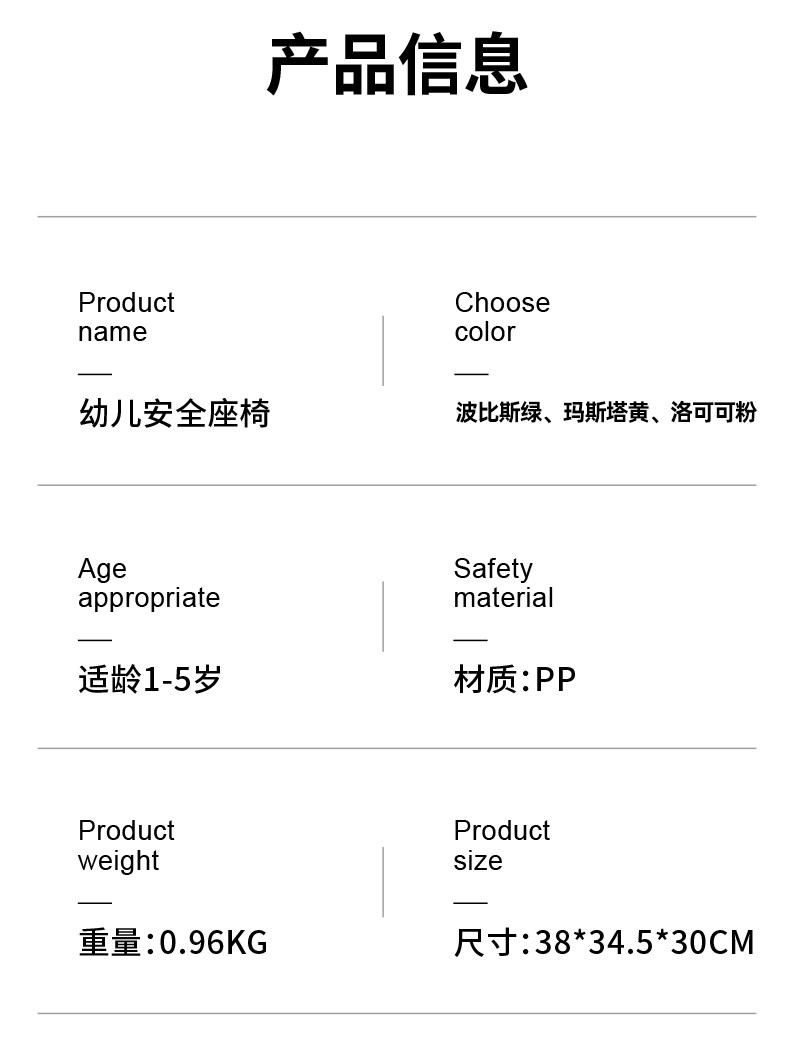790x1042 pixels.
Task: Click the "Age appropriate" label
Action: pos(148,583)
